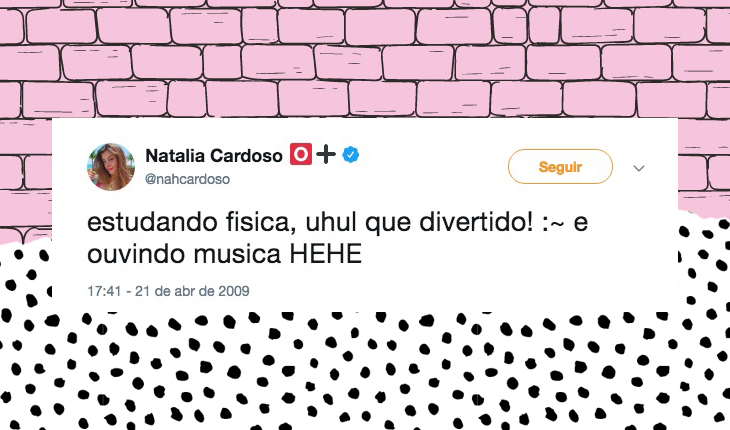Click the pink brick wall background
This screenshot has width=730, height=430.
pos(363,58)
